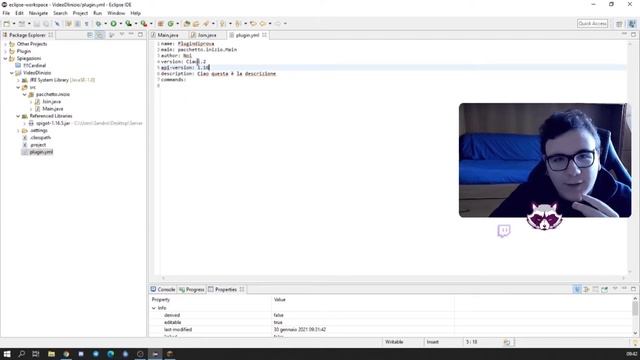Click the New file toolbar icon

tap(7, 24)
